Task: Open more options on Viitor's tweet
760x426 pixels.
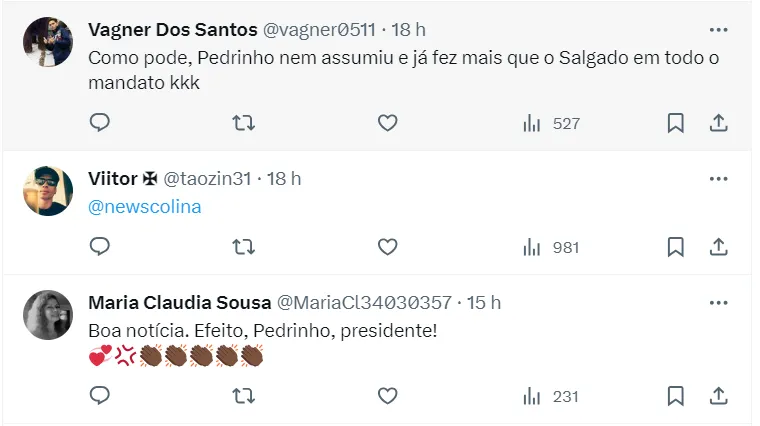Action: 718,179
